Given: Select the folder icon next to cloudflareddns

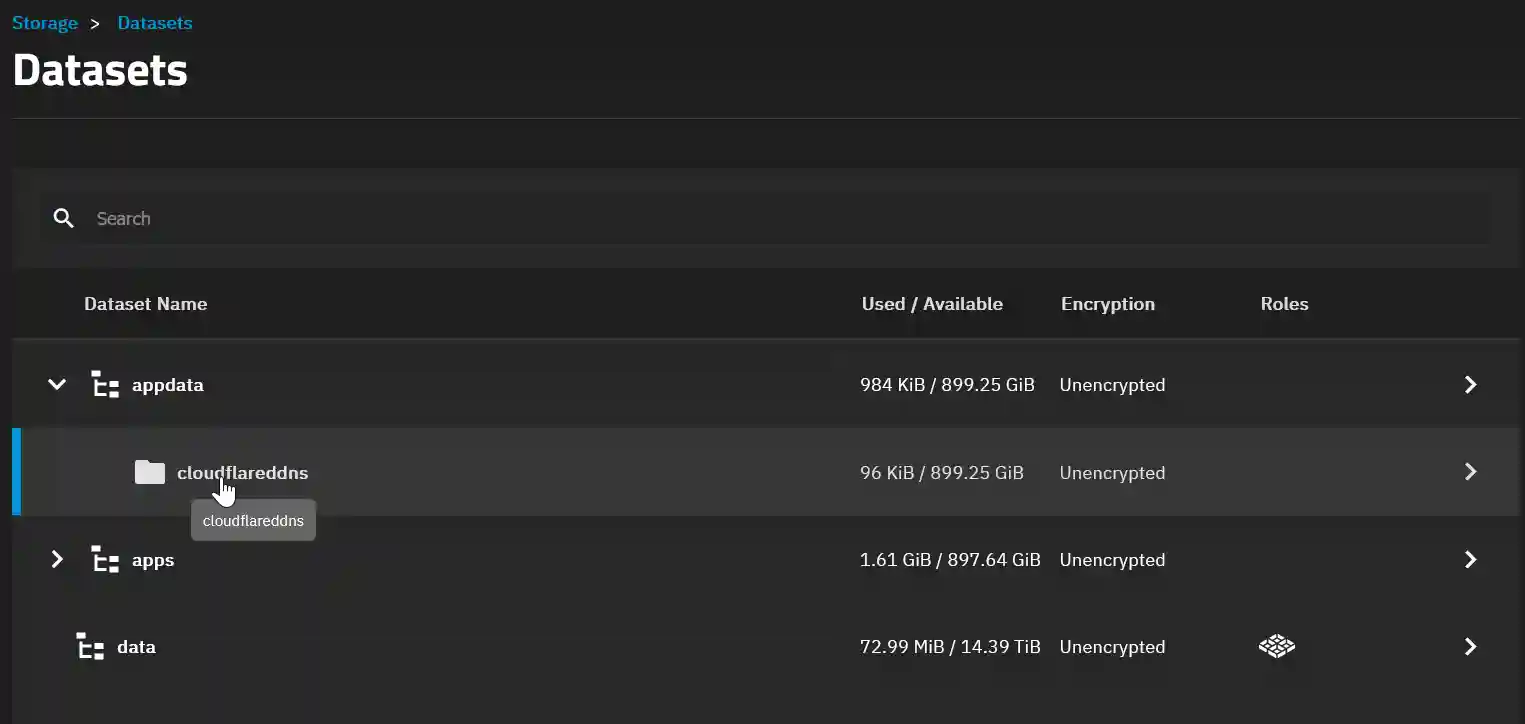Looking at the screenshot, I should pos(149,471).
